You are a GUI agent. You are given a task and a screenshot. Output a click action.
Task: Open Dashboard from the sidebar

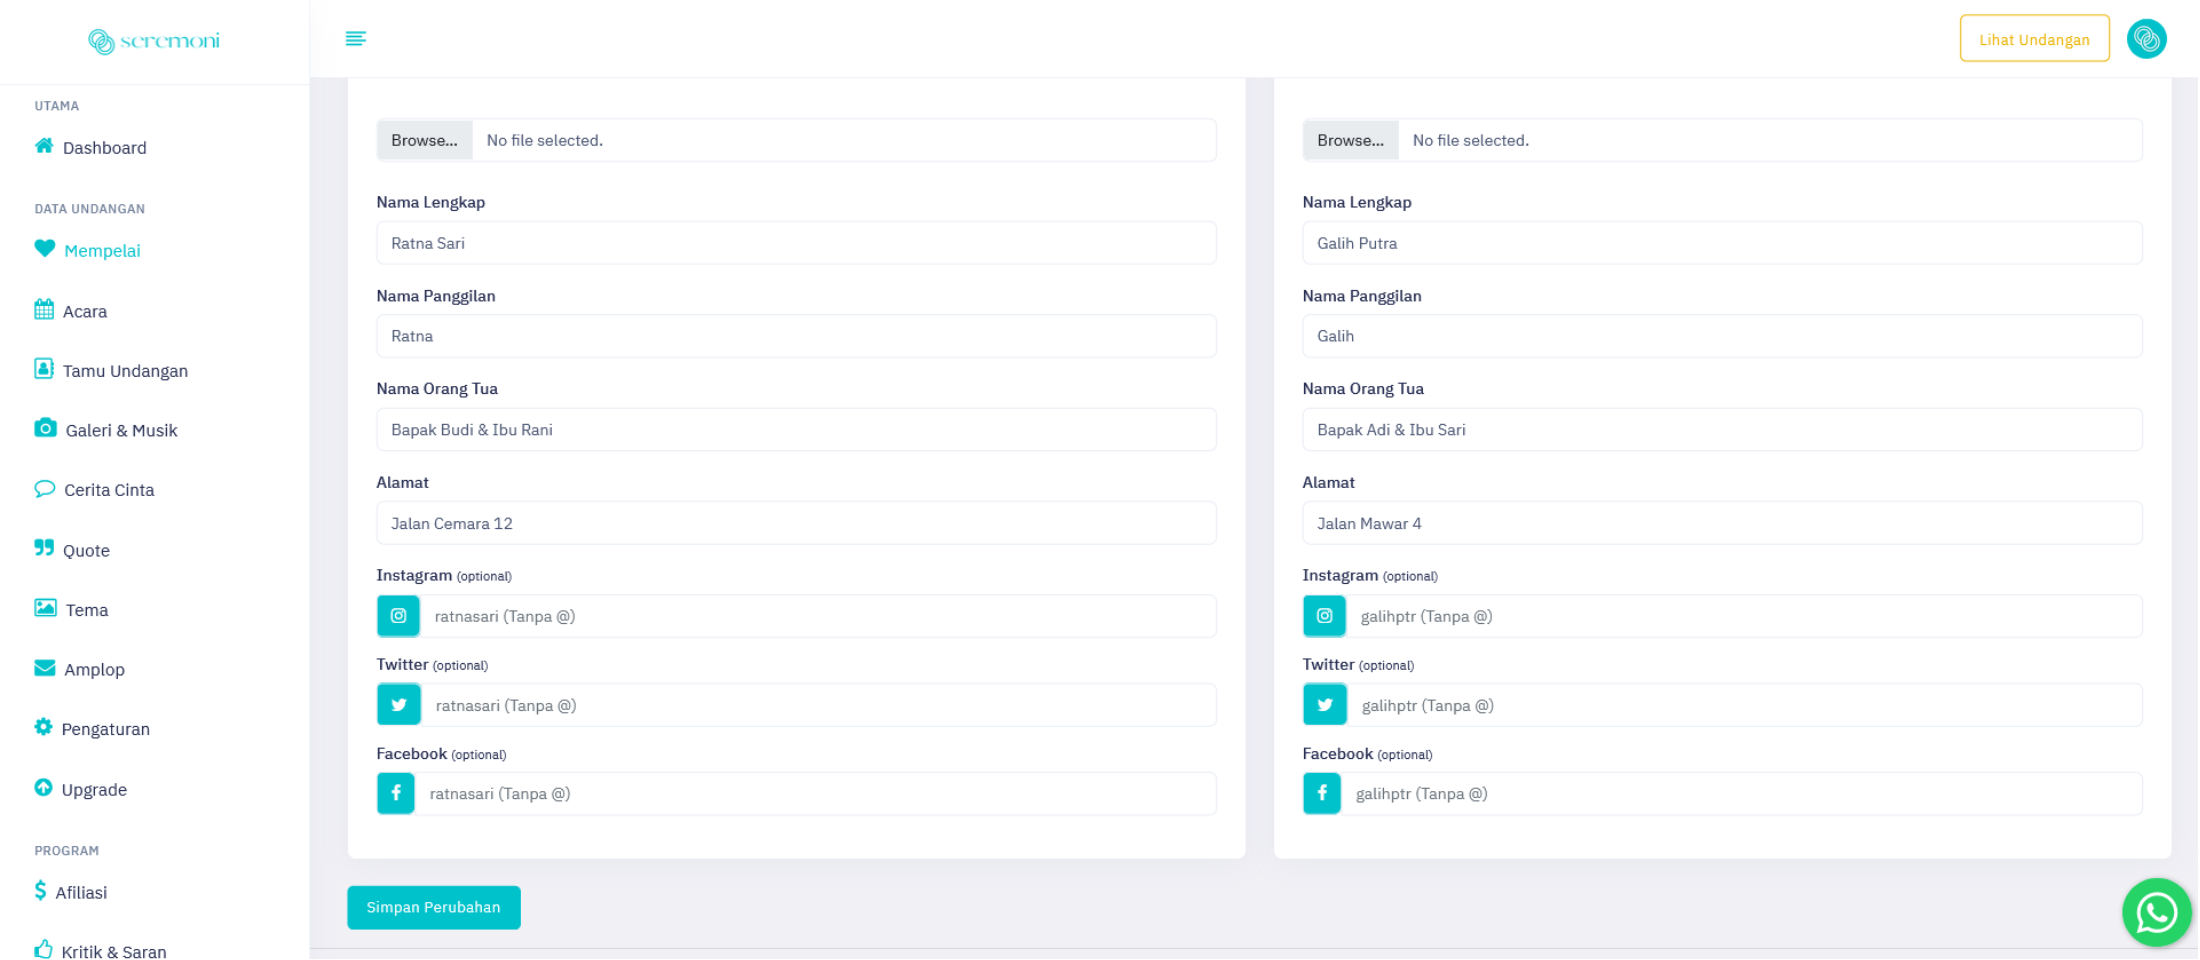pyautogui.click(x=104, y=148)
